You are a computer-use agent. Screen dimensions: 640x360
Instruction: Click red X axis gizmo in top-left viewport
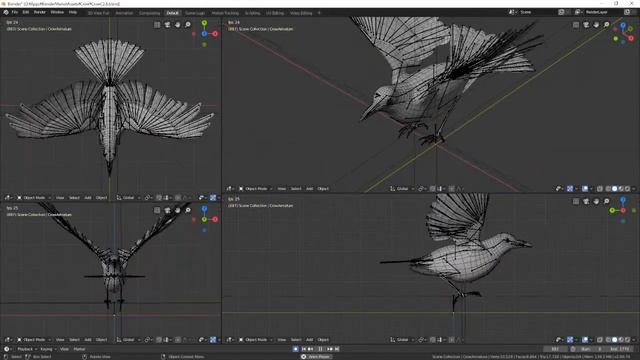tap(215, 34)
